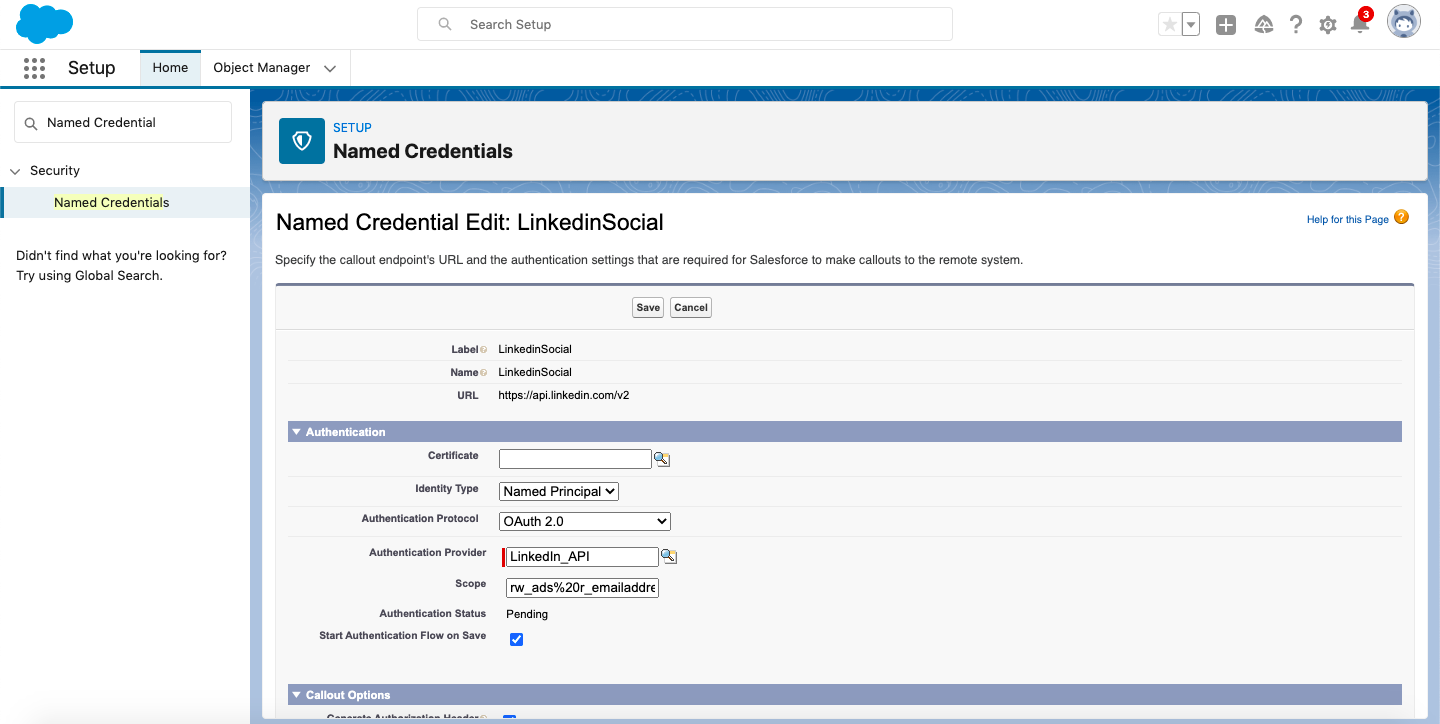Click the Quick Find box containing Named Credential
Image resolution: width=1440 pixels, height=724 pixels.
pyautogui.click(x=123, y=122)
